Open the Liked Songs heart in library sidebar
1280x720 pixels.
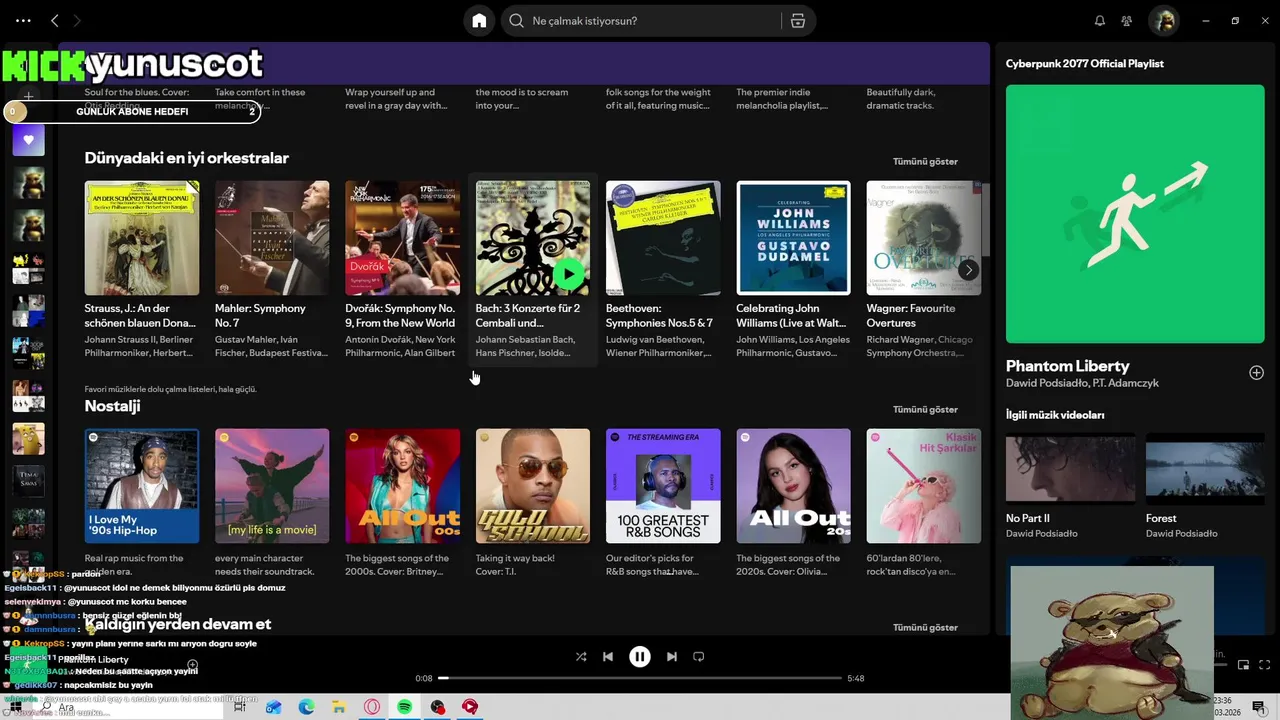28,140
